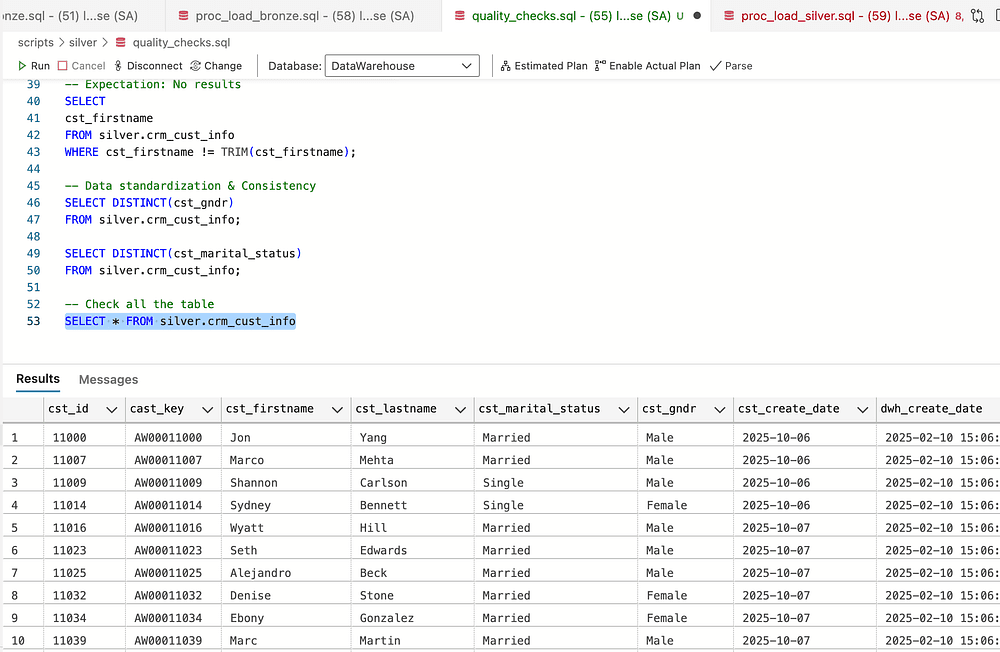Viewport: 1000px width, 652px height.
Task: Open the cst_create_date column filter dropdown
Action: (862, 410)
